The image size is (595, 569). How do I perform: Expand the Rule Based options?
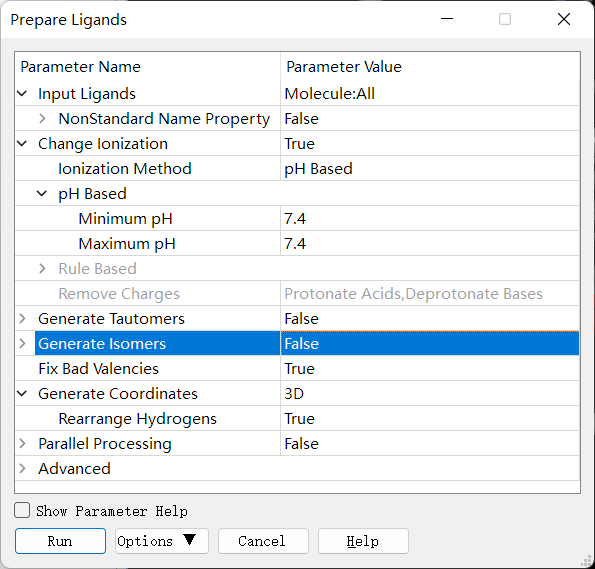click(x=42, y=269)
